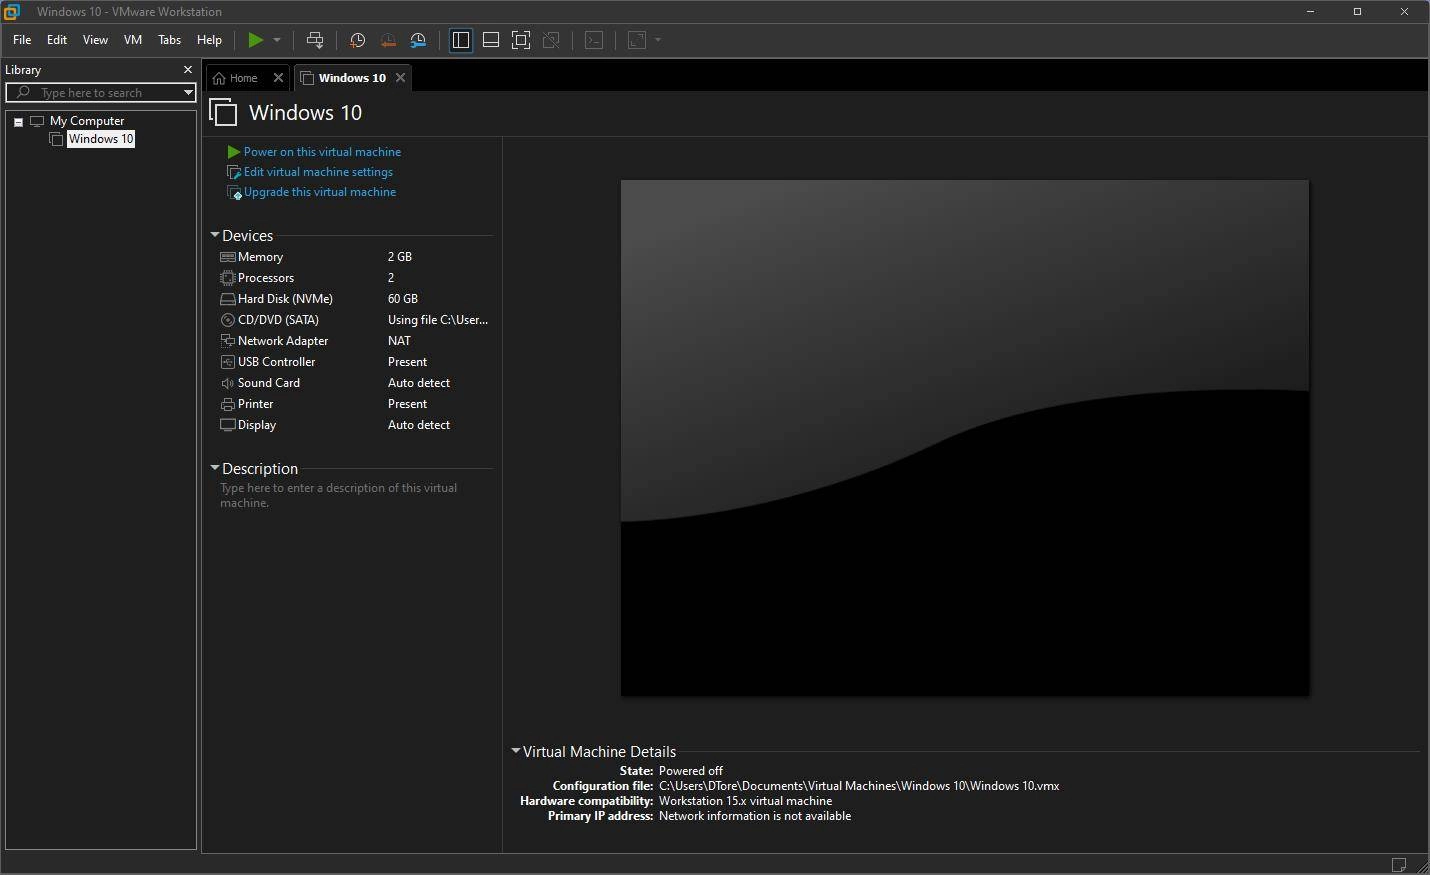Click the CD/DVD (SATA) icon
Image resolution: width=1430 pixels, height=875 pixels.
click(x=228, y=320)
